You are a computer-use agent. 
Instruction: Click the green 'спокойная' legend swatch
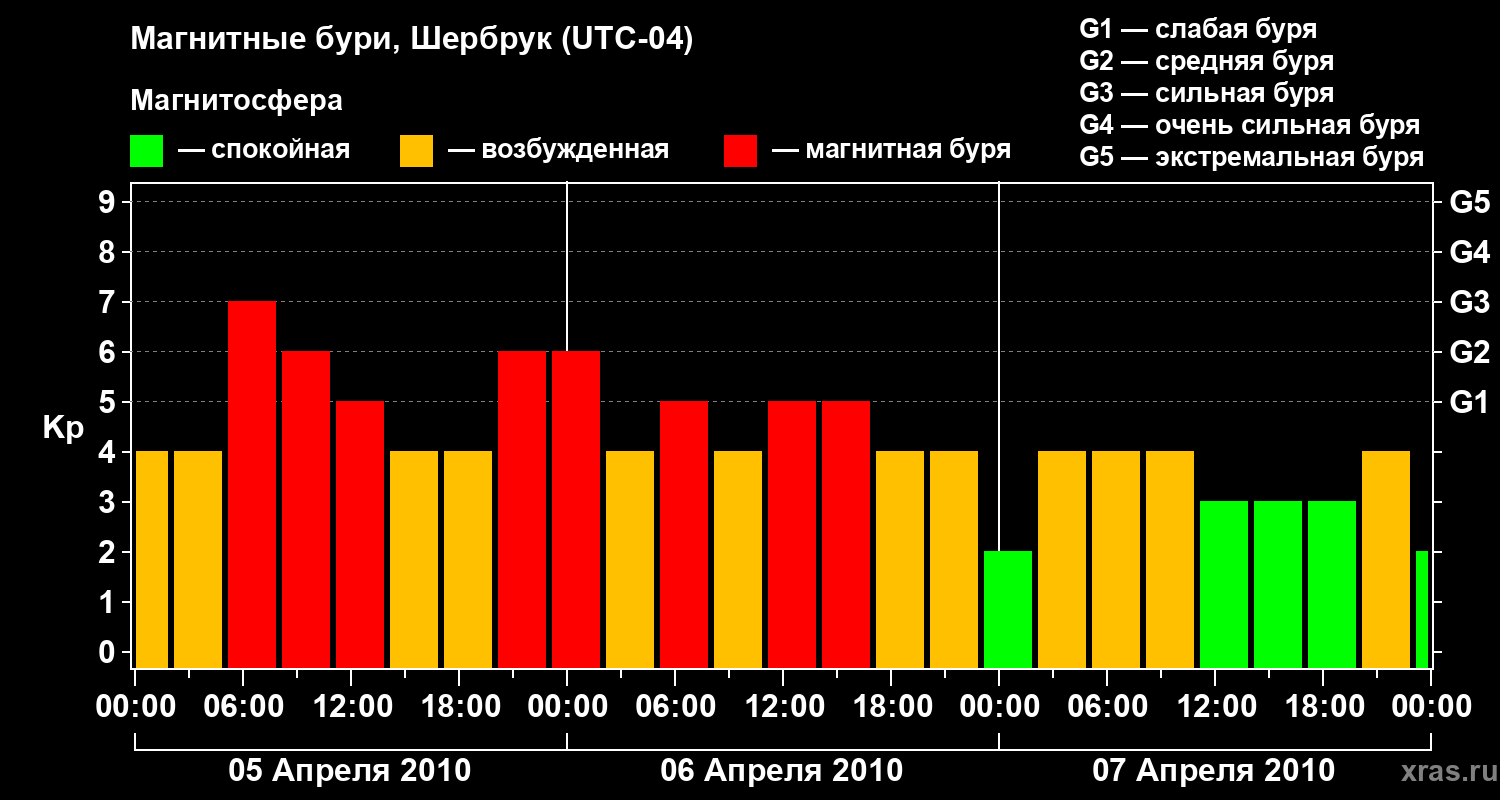click(146, 151)
